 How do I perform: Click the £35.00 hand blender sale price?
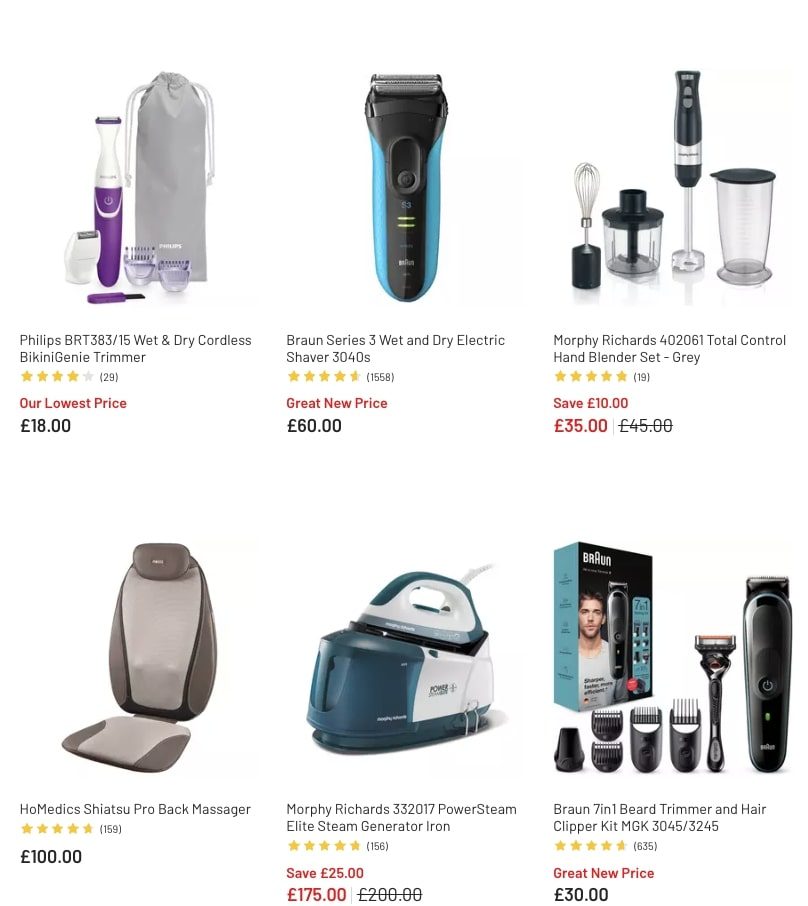tap(580, 426)
